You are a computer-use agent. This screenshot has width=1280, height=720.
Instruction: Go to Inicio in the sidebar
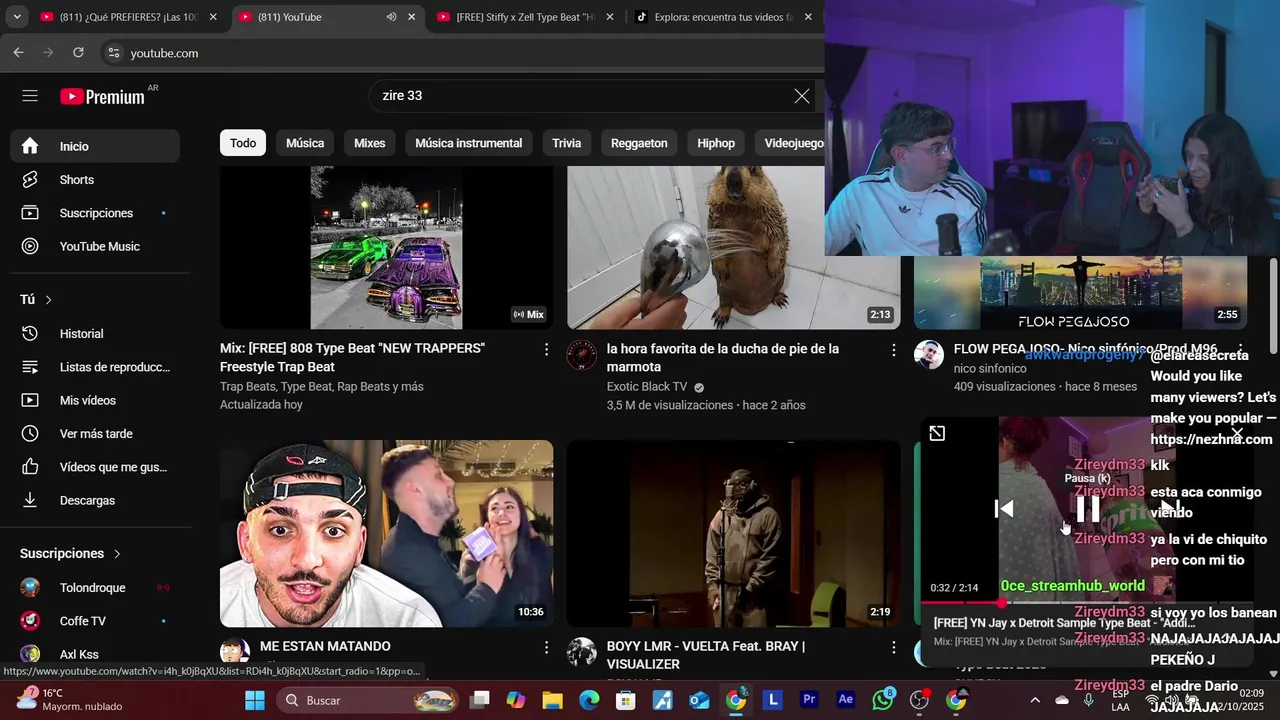(96, 146)
